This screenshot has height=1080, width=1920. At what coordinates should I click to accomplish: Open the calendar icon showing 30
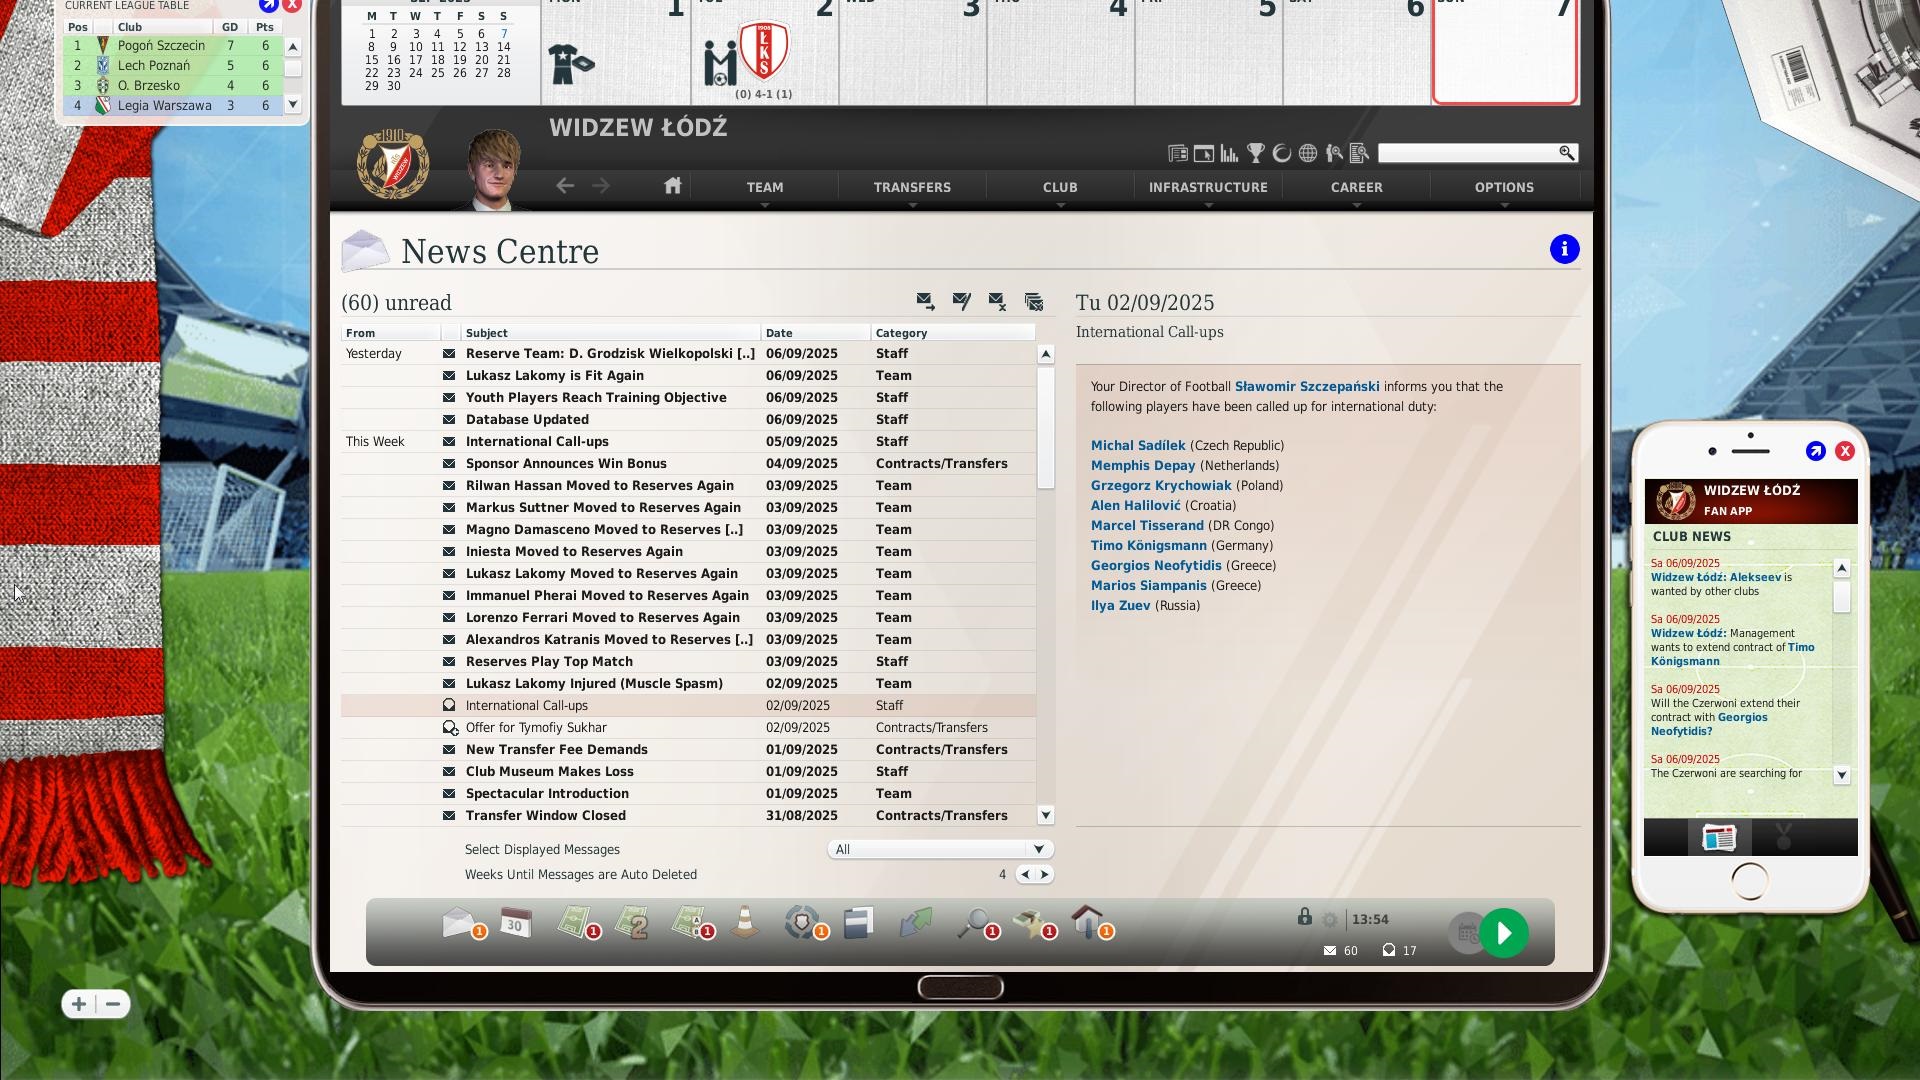[515, 923]
